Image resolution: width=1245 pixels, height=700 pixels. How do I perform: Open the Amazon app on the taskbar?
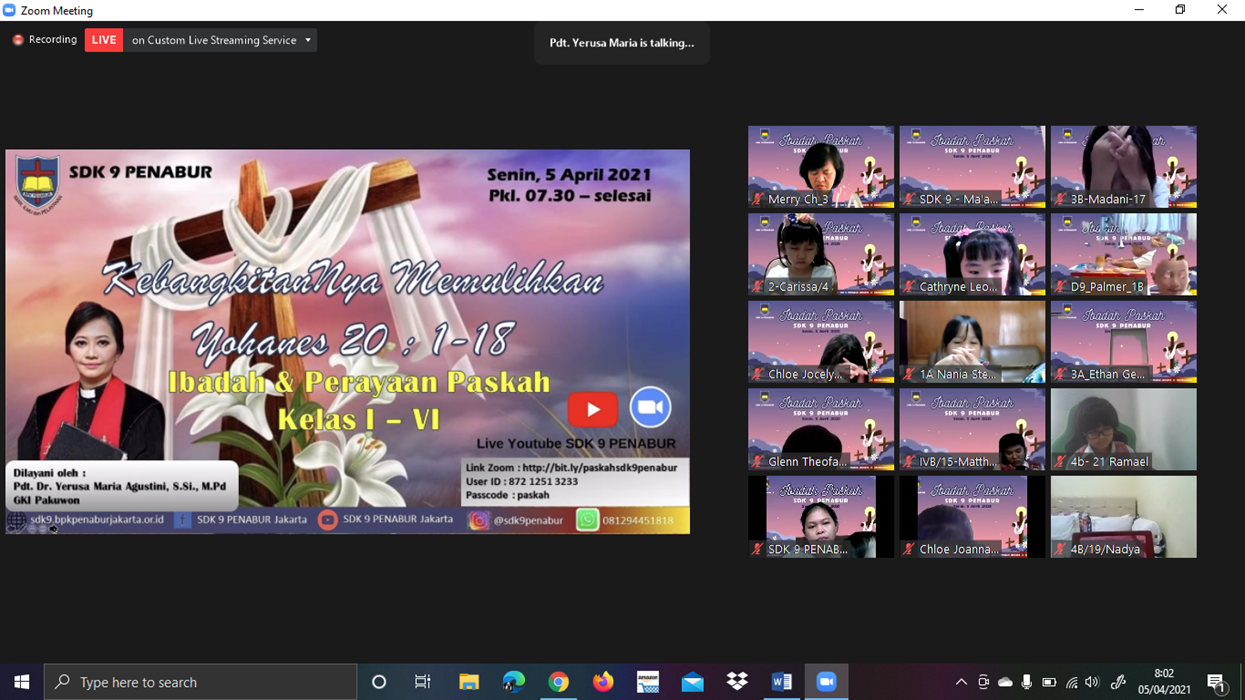(648, 682)
